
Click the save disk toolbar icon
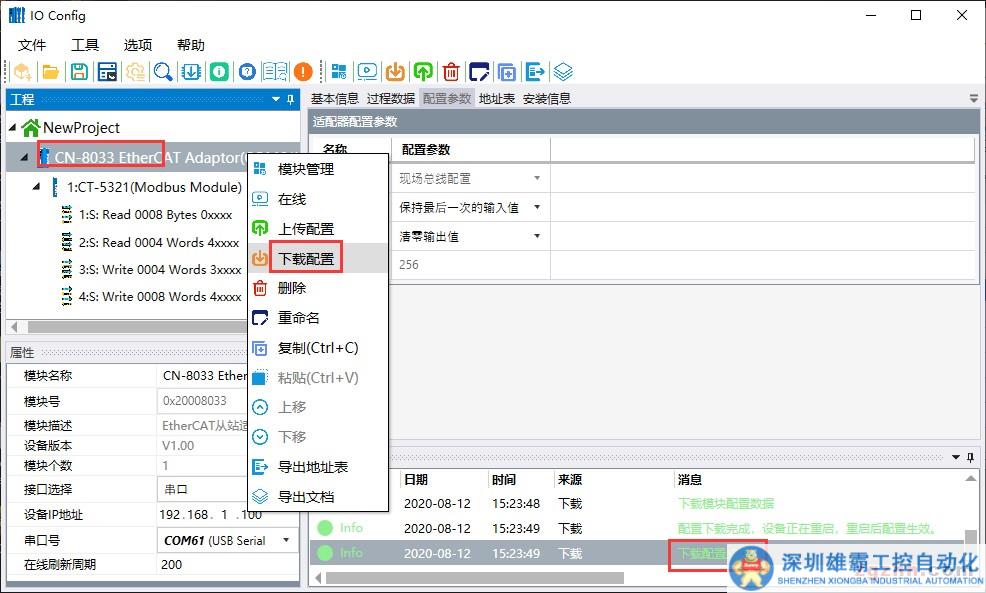(x=78, y=72)
